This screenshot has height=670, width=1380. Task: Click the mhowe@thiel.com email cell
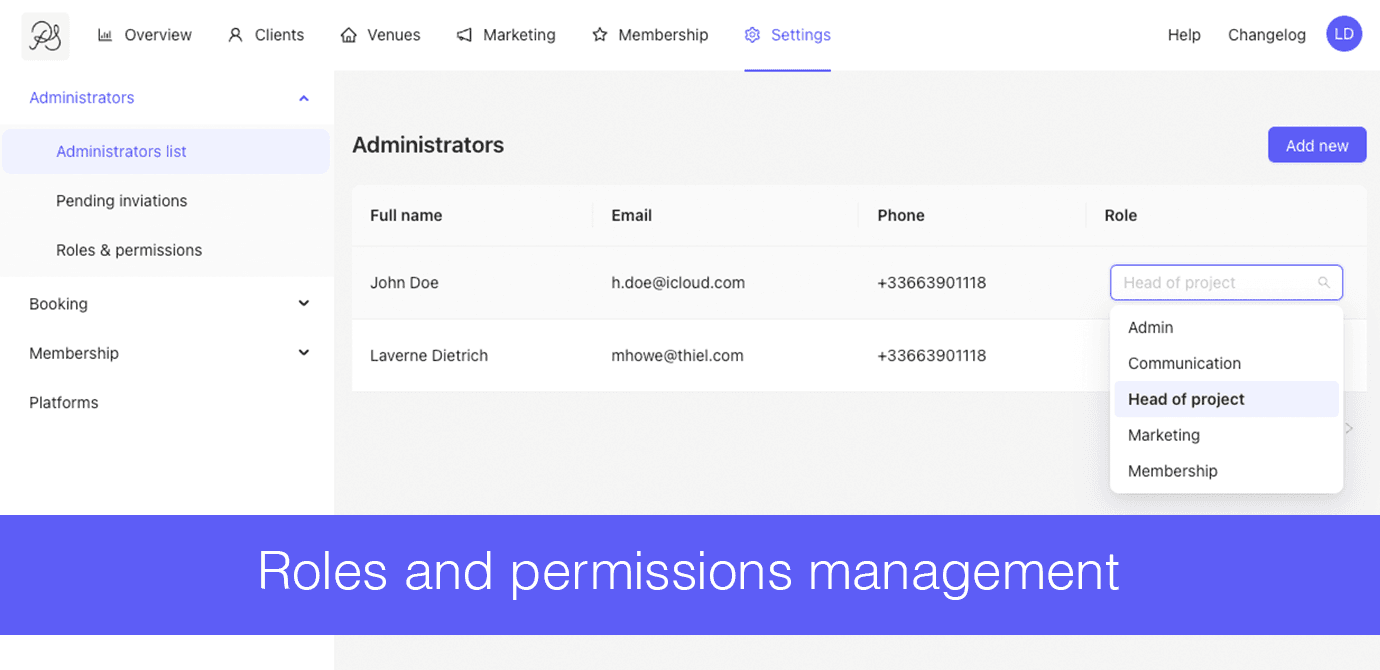677,356
